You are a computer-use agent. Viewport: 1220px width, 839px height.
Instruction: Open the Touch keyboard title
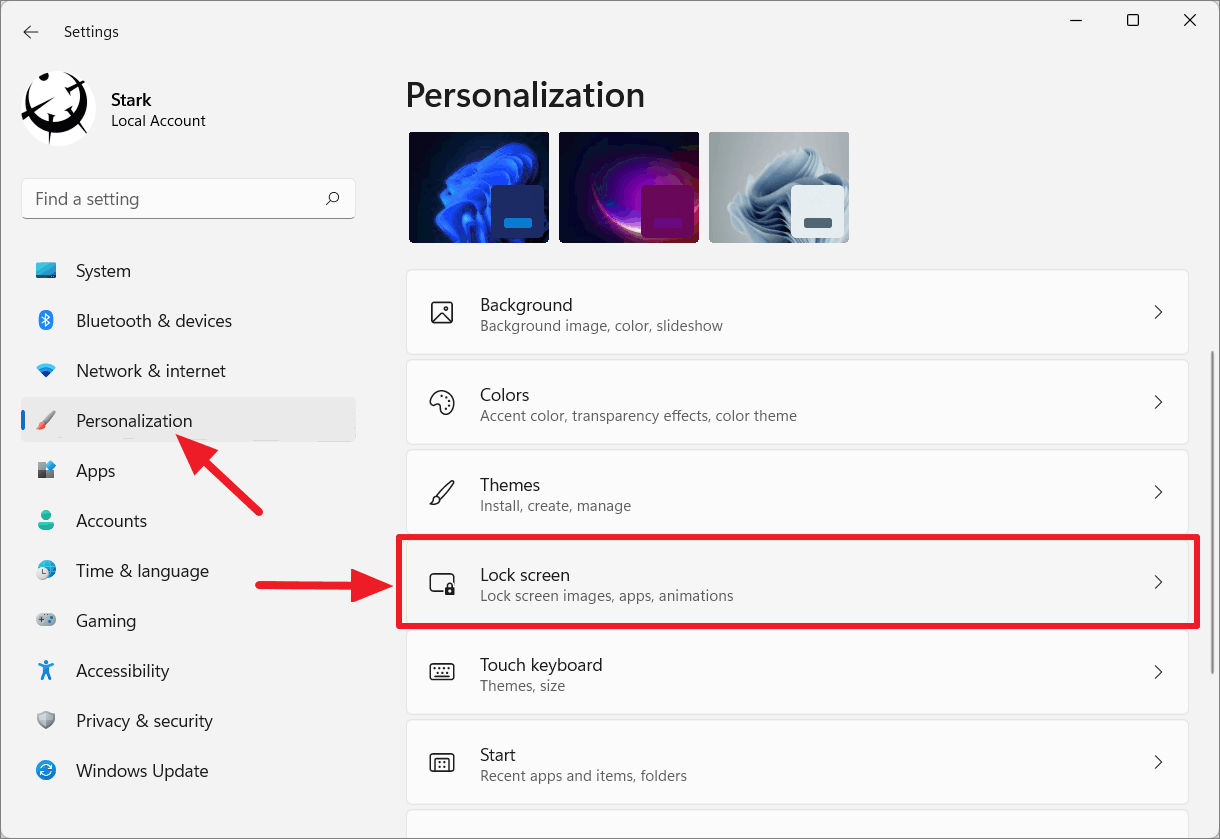point(541,665)
